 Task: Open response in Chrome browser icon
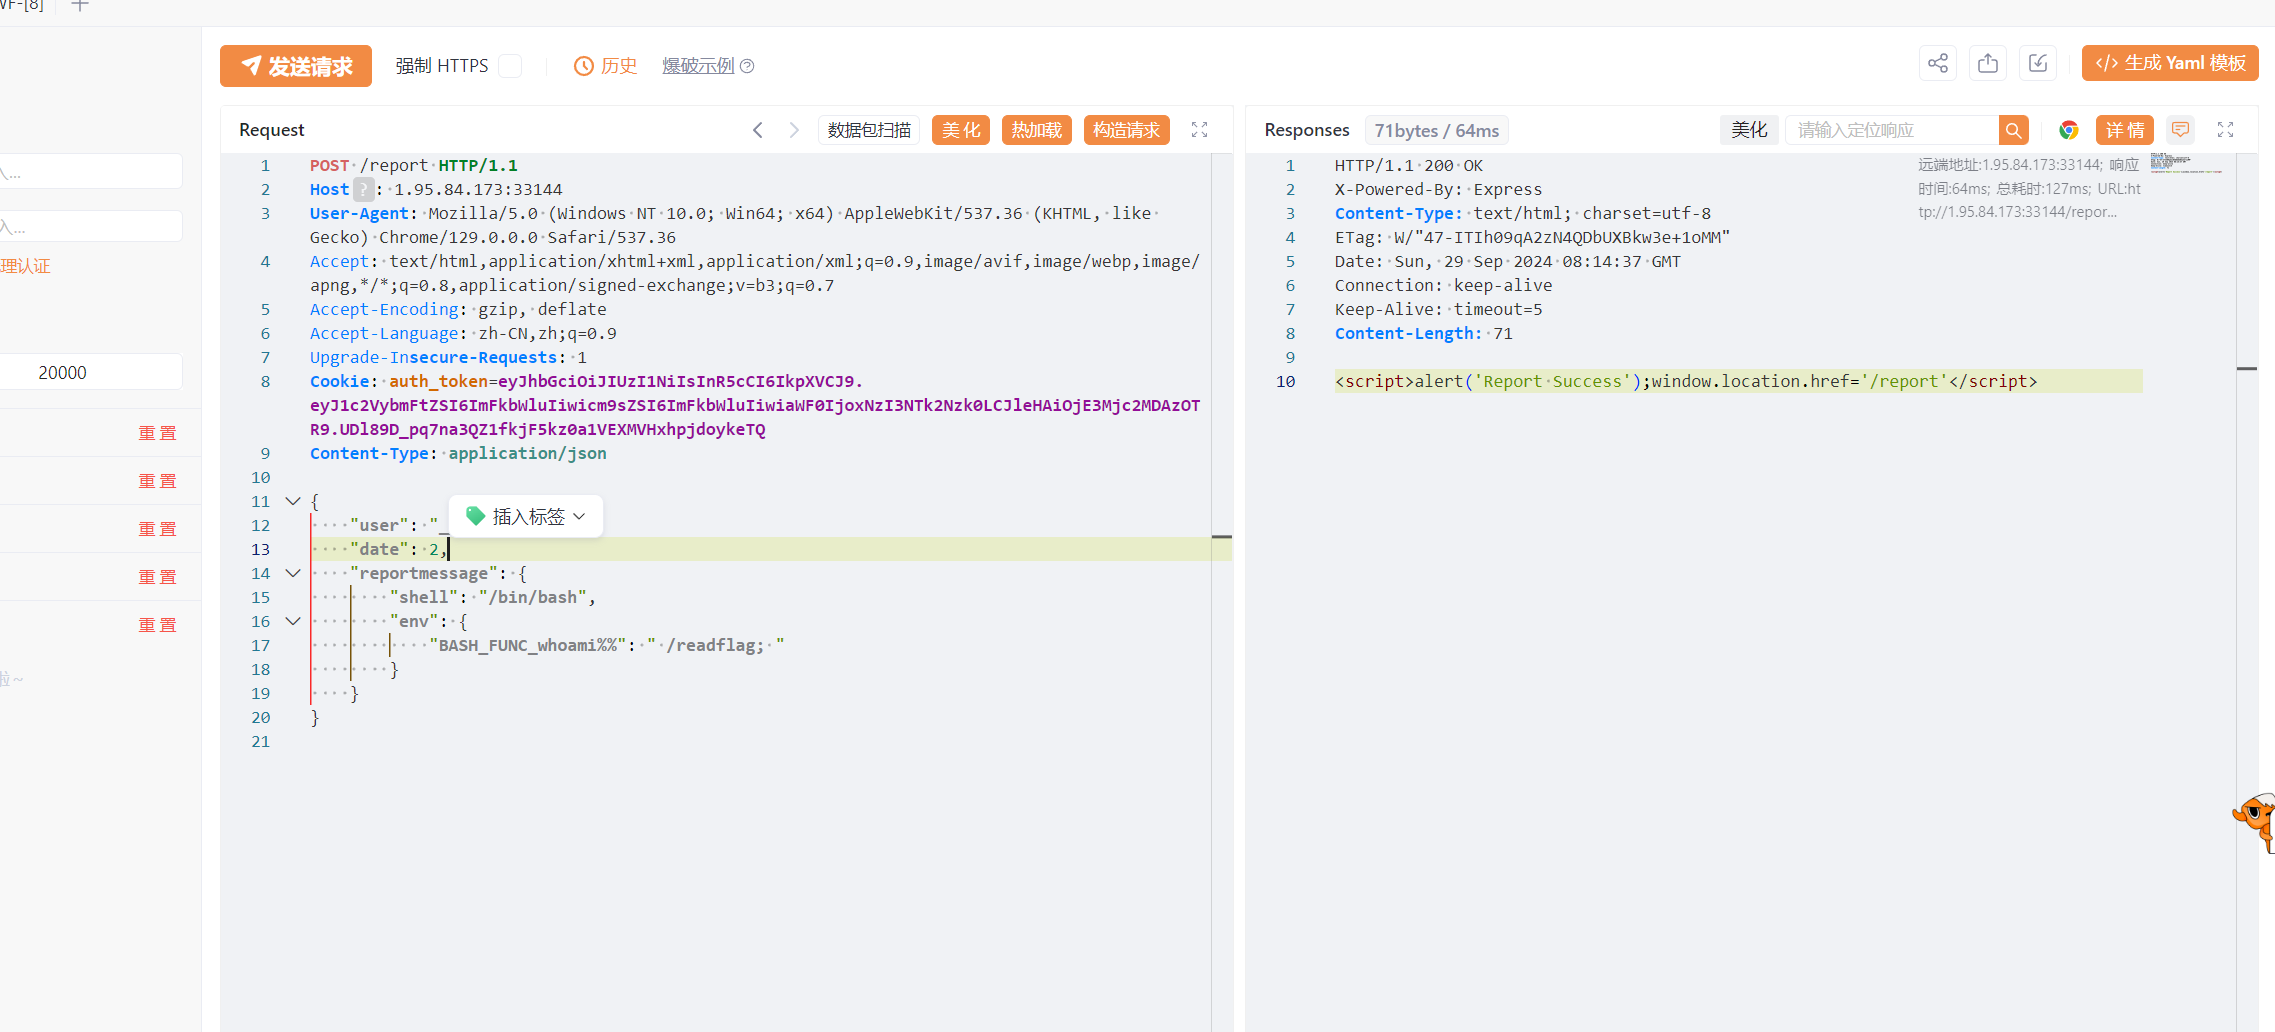(2069, 130)
